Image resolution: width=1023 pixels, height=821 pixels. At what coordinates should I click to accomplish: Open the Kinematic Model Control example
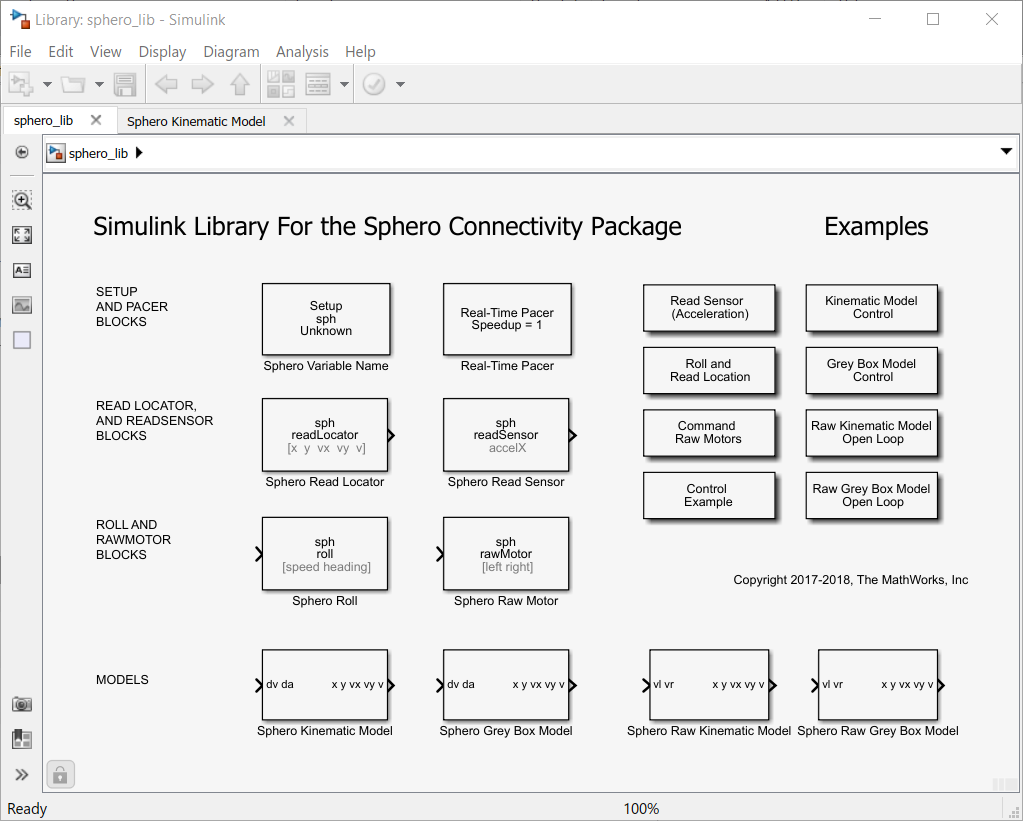pyautogui.click(x=871, y=307)
